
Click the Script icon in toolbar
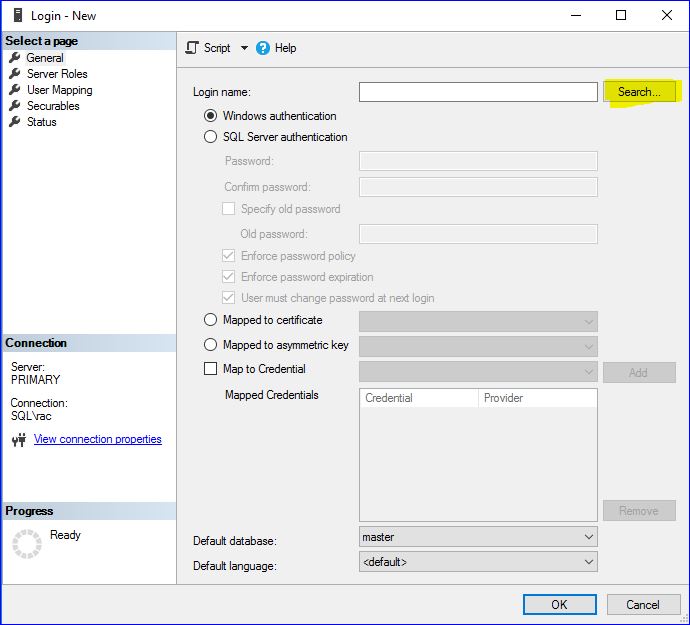pos(193,48)
